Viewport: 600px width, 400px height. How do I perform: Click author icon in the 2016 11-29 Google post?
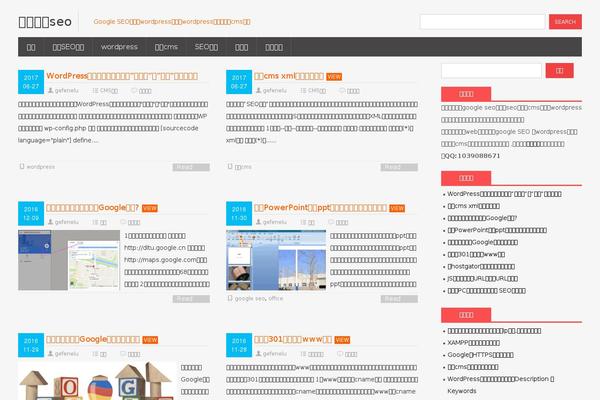51,354
